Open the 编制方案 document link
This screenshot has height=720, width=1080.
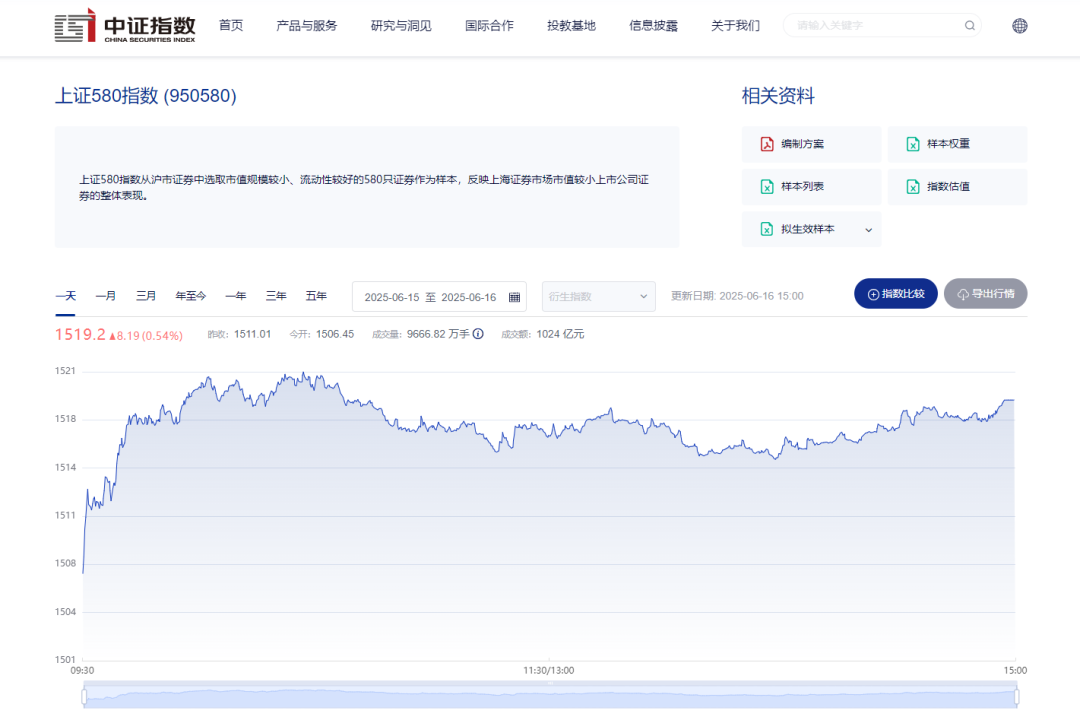click(811, 144)
